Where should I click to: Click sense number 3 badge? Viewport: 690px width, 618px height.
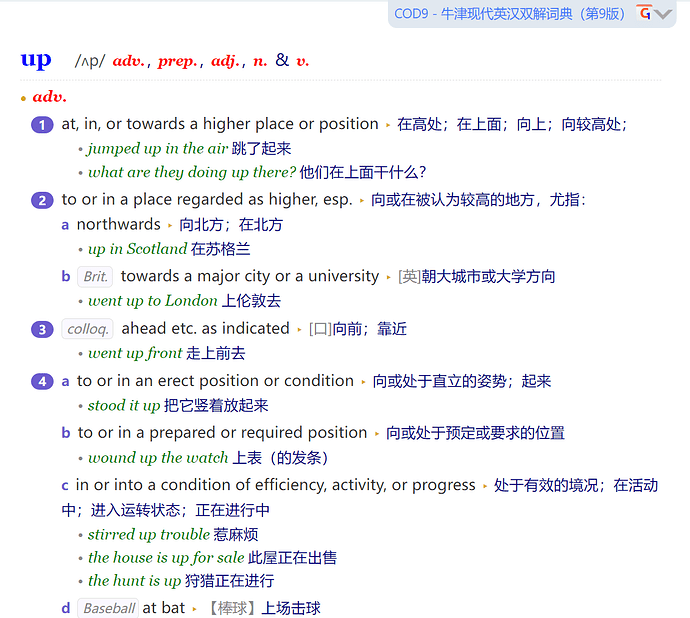click(42, 329)
